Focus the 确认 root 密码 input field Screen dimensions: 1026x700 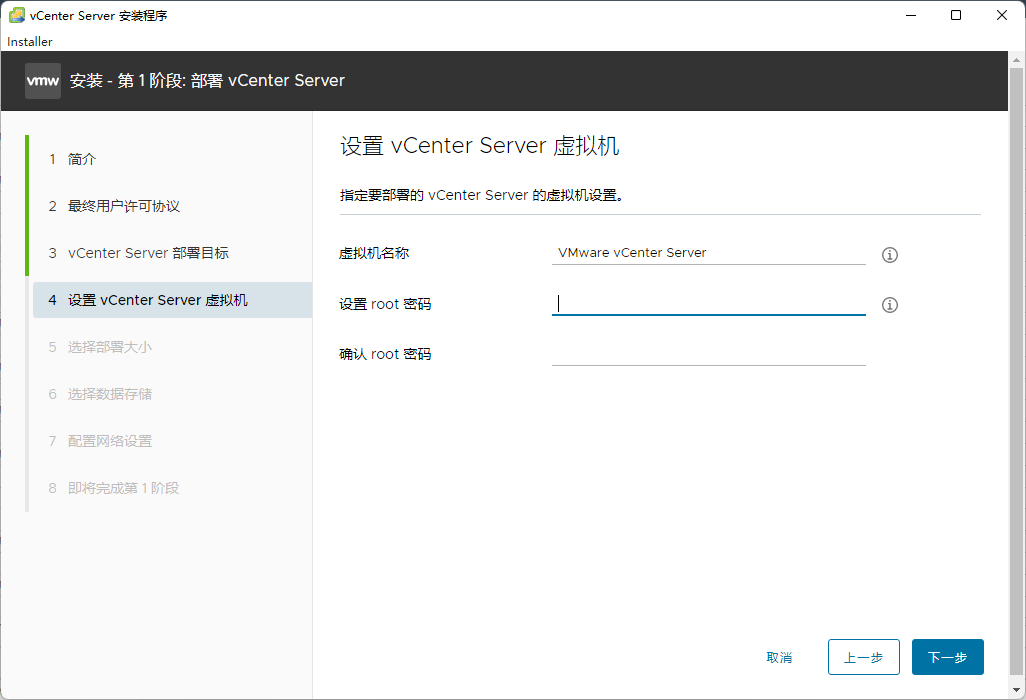tap(709, 354)
